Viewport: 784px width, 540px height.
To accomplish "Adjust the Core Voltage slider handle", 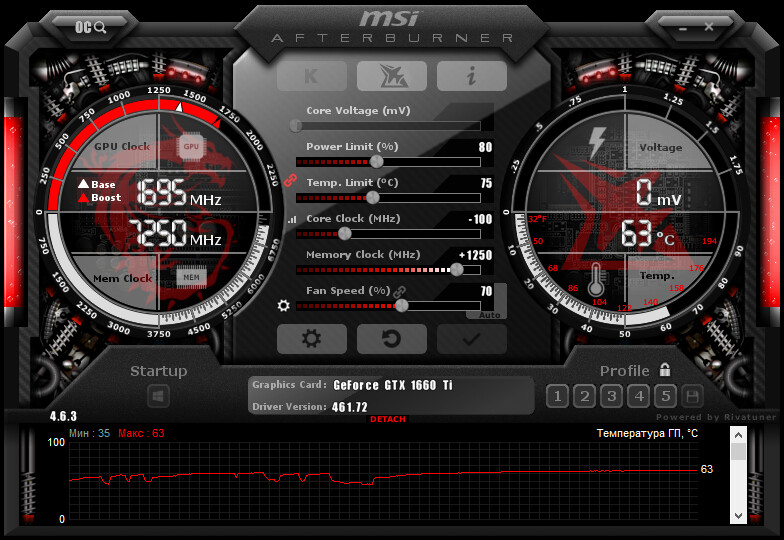I will [x=296, y=126].
